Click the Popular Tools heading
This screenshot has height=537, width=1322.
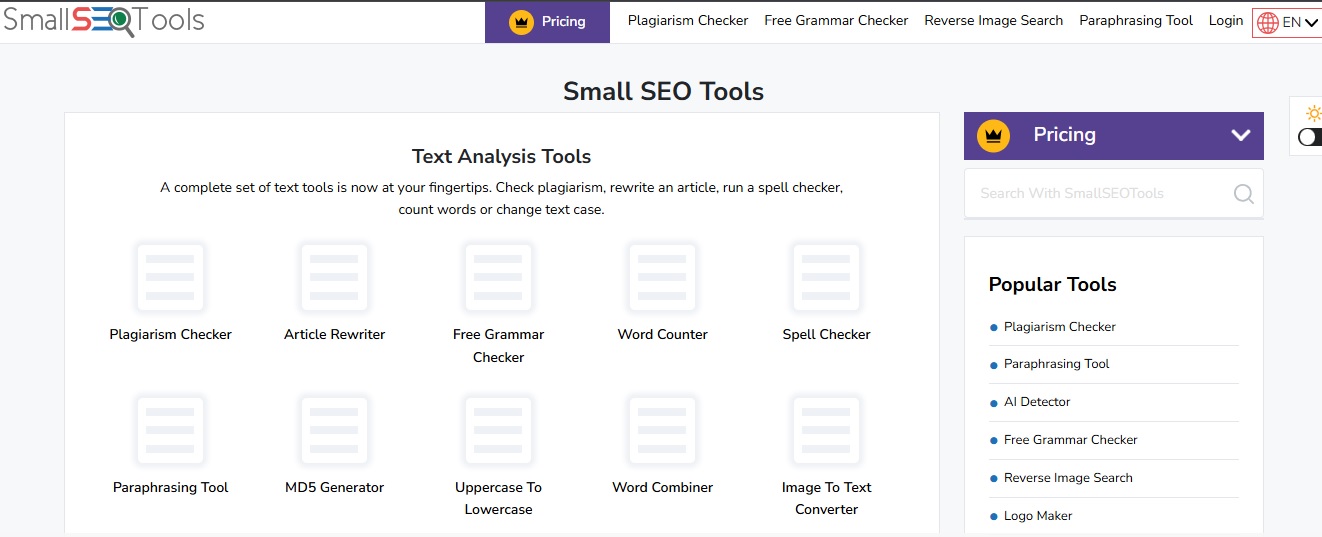tap(1052, 284)
